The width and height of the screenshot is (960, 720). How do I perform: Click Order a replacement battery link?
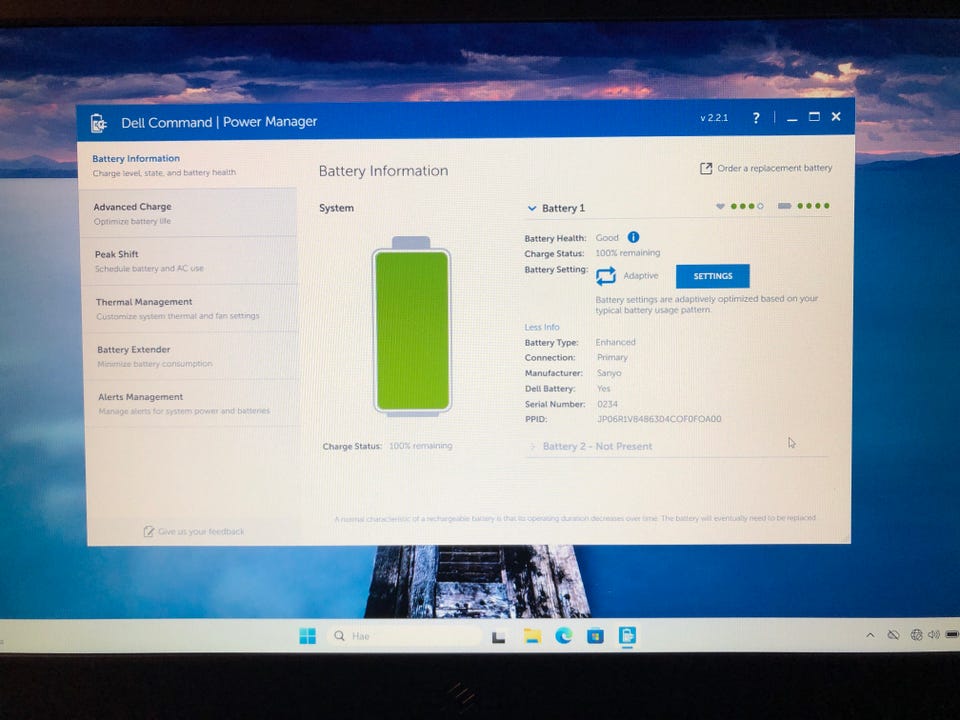[774, 168]
